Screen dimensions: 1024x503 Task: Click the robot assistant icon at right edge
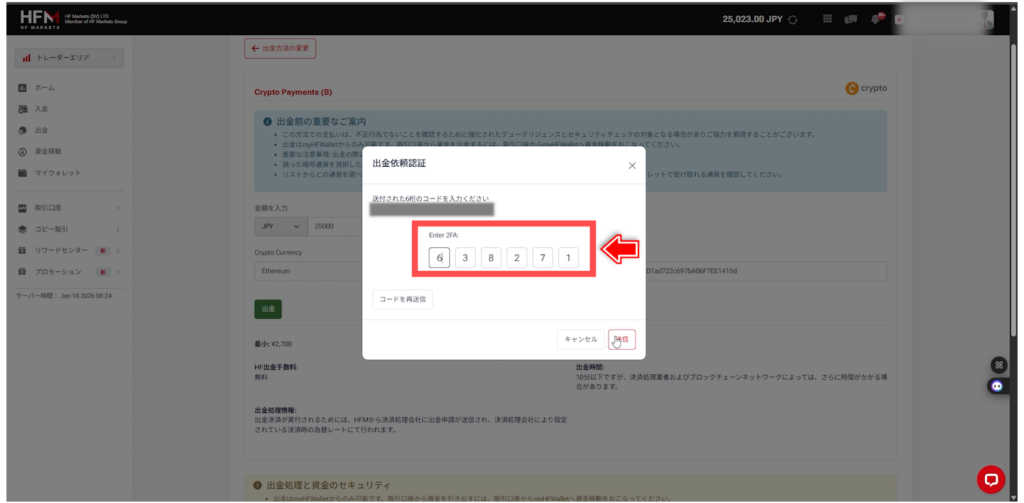[996, 385]
